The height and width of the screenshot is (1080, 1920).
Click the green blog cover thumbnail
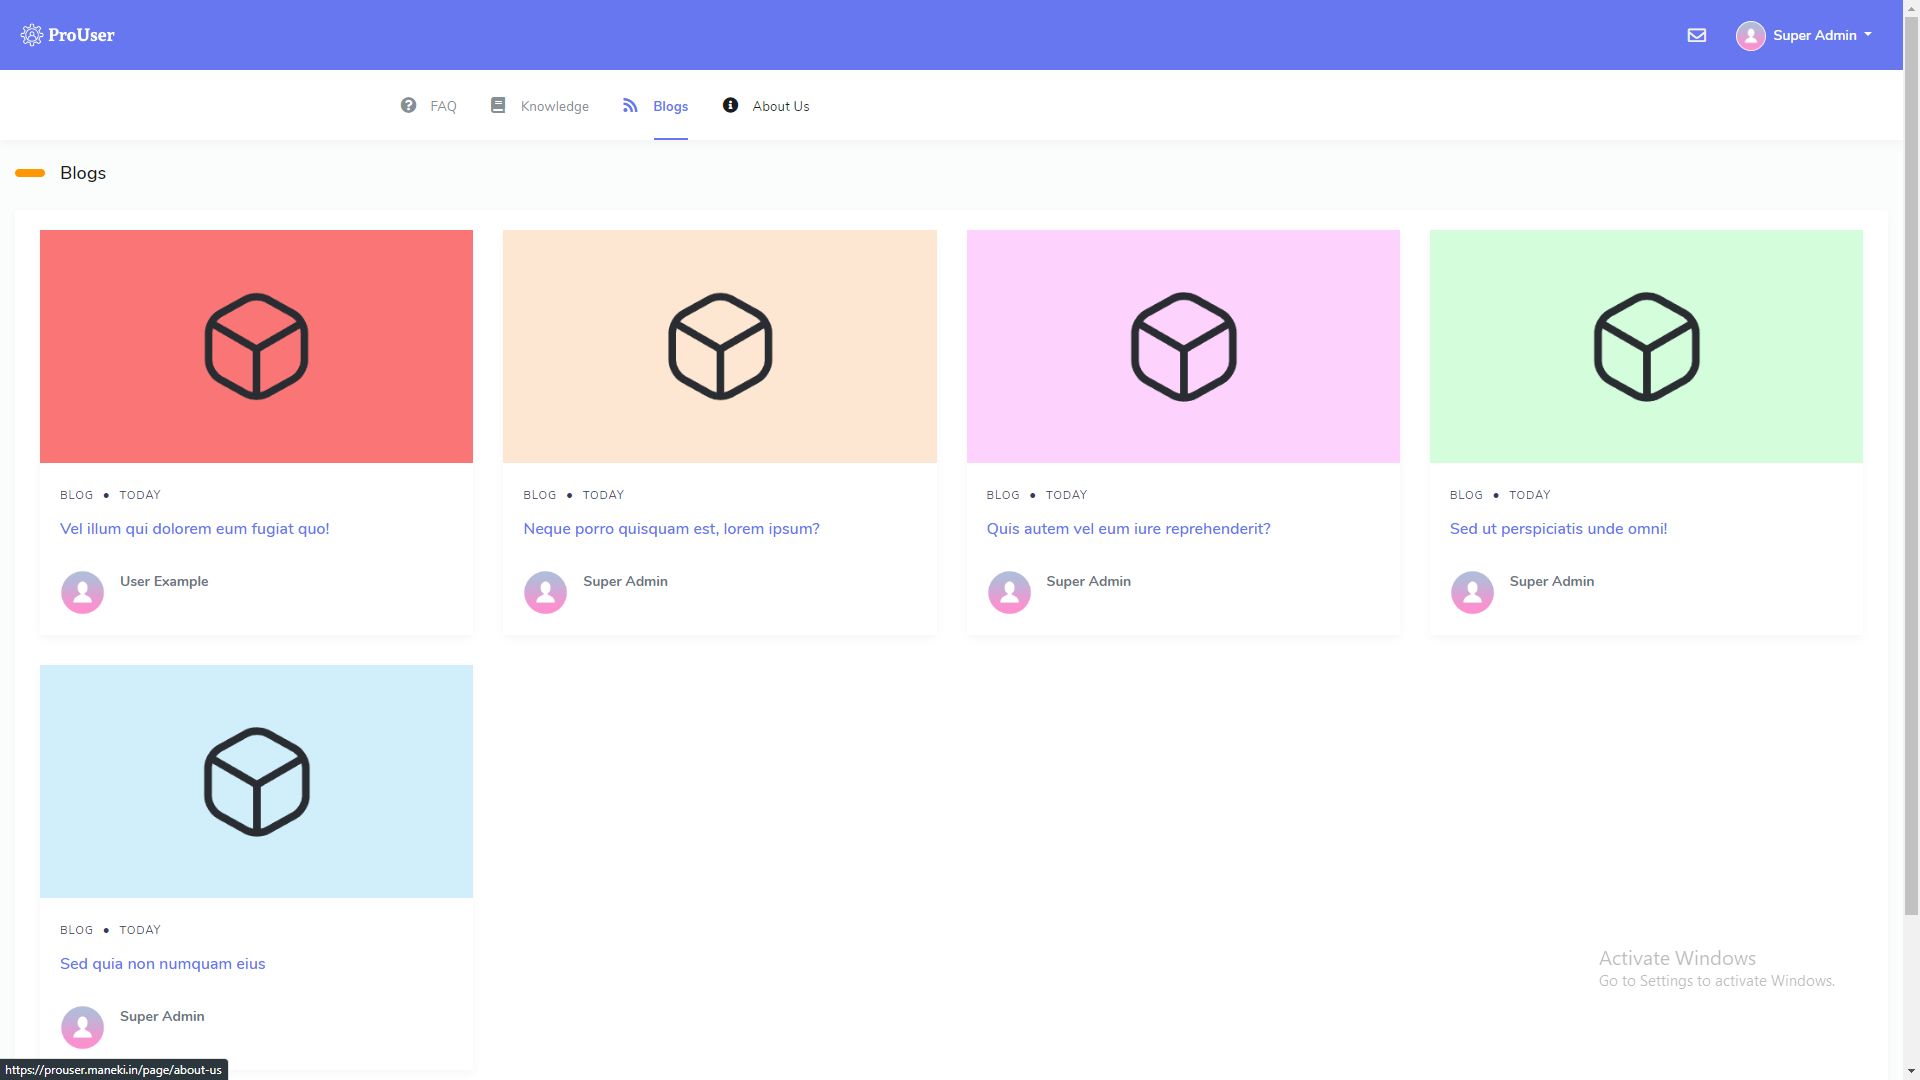pyautogui.click(x=1646, y=346)
